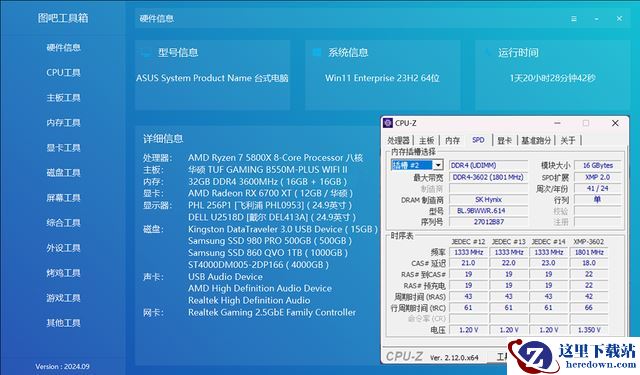640x375 pixels.
Task: Minimize the 图吧工具箱 window
Action: [x=597, y=19]
